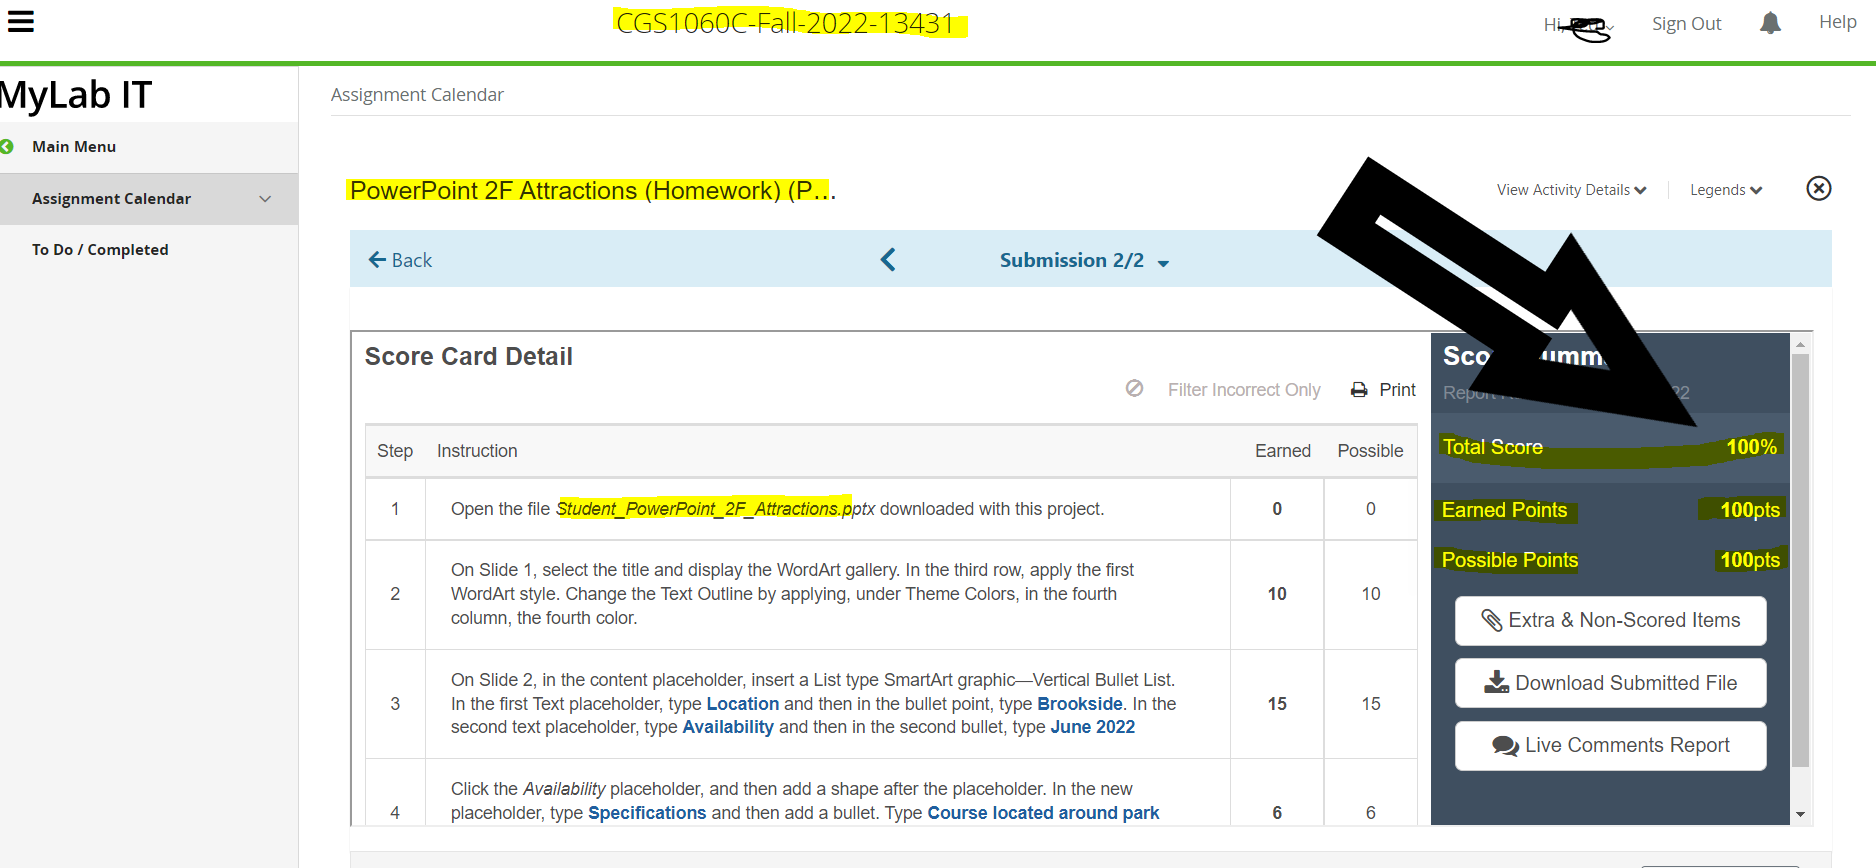Expand View Activity Details dropdown
Image resolution: width=1876 pixels, height=868 pixels.
[1571, 190]
